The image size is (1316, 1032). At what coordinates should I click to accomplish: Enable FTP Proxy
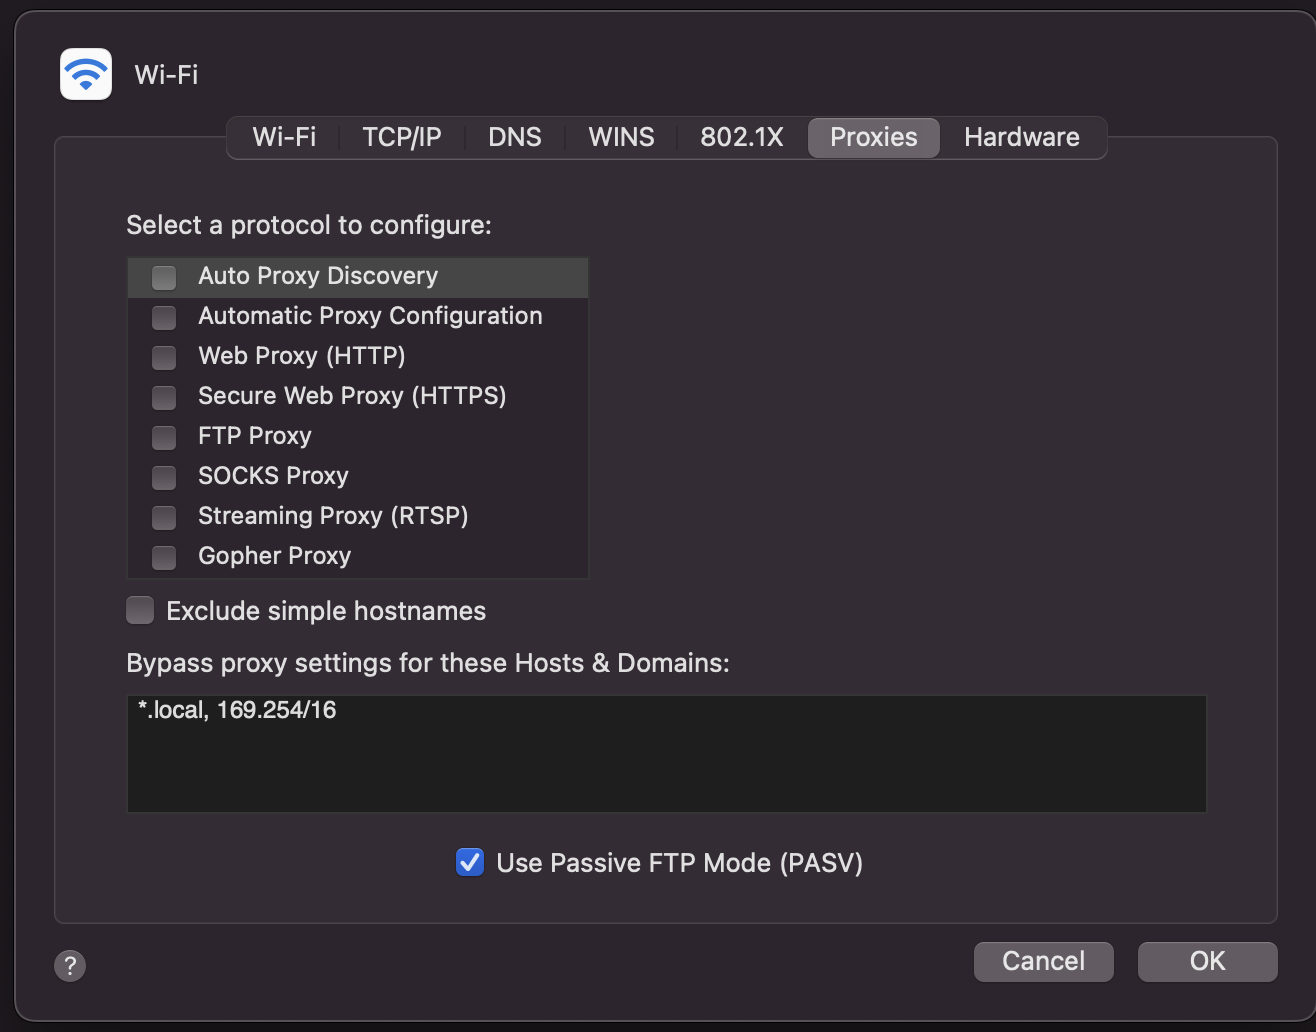click(163, 437)
